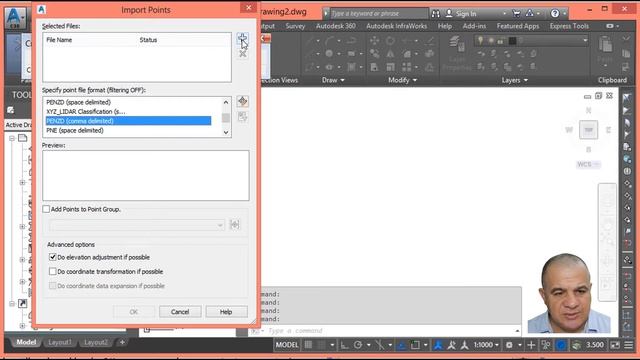640x360 pixels.
Task: Click the plus crosshair icon in status bar
Action: coord(531,345)
